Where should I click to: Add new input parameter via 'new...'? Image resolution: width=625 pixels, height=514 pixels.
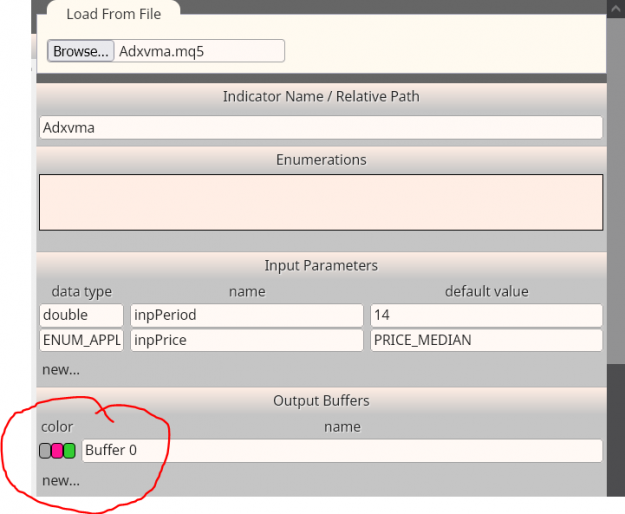pyautogui.click(x=61, y=370)
